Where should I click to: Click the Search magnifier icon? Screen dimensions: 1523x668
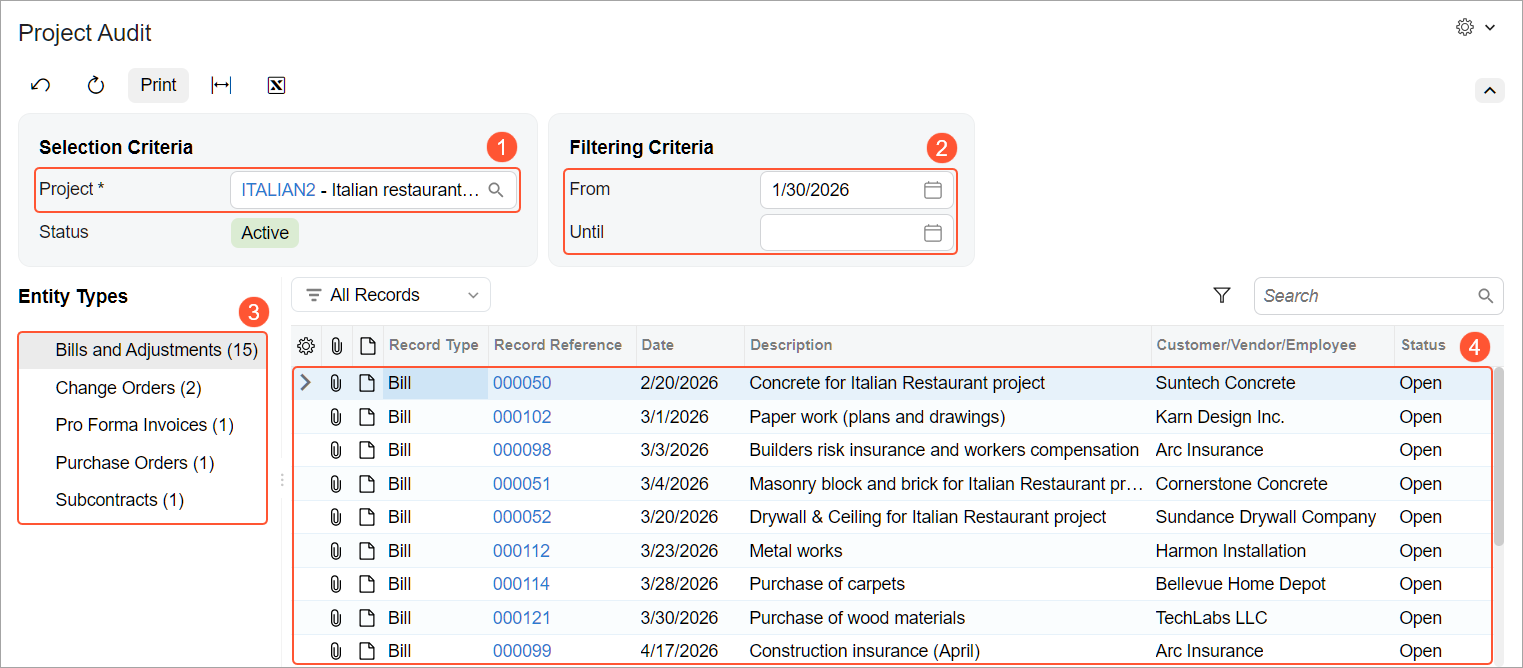point(1485,296)
